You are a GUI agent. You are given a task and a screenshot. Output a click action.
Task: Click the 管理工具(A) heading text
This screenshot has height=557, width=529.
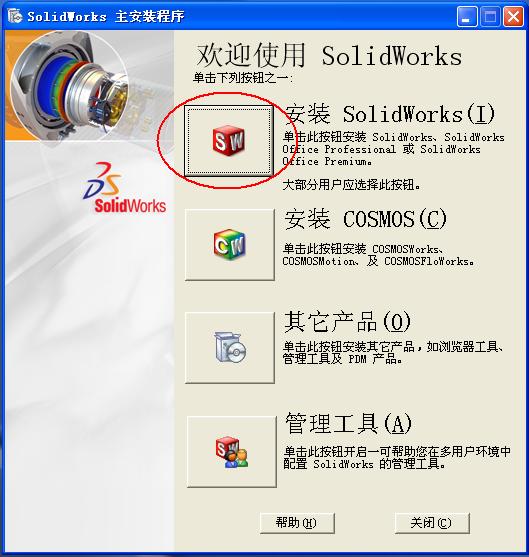click(348, 423)
